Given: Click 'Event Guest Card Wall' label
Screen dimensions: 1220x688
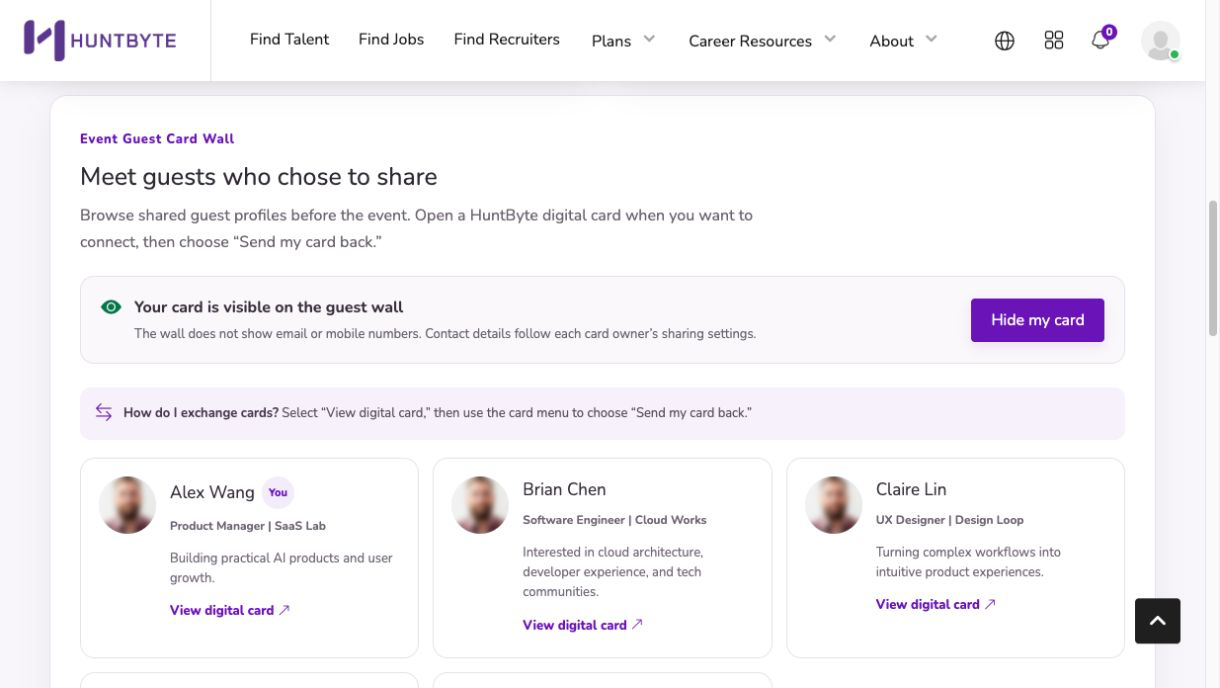Looking at the screenshot, I should [x=157, y=139].
